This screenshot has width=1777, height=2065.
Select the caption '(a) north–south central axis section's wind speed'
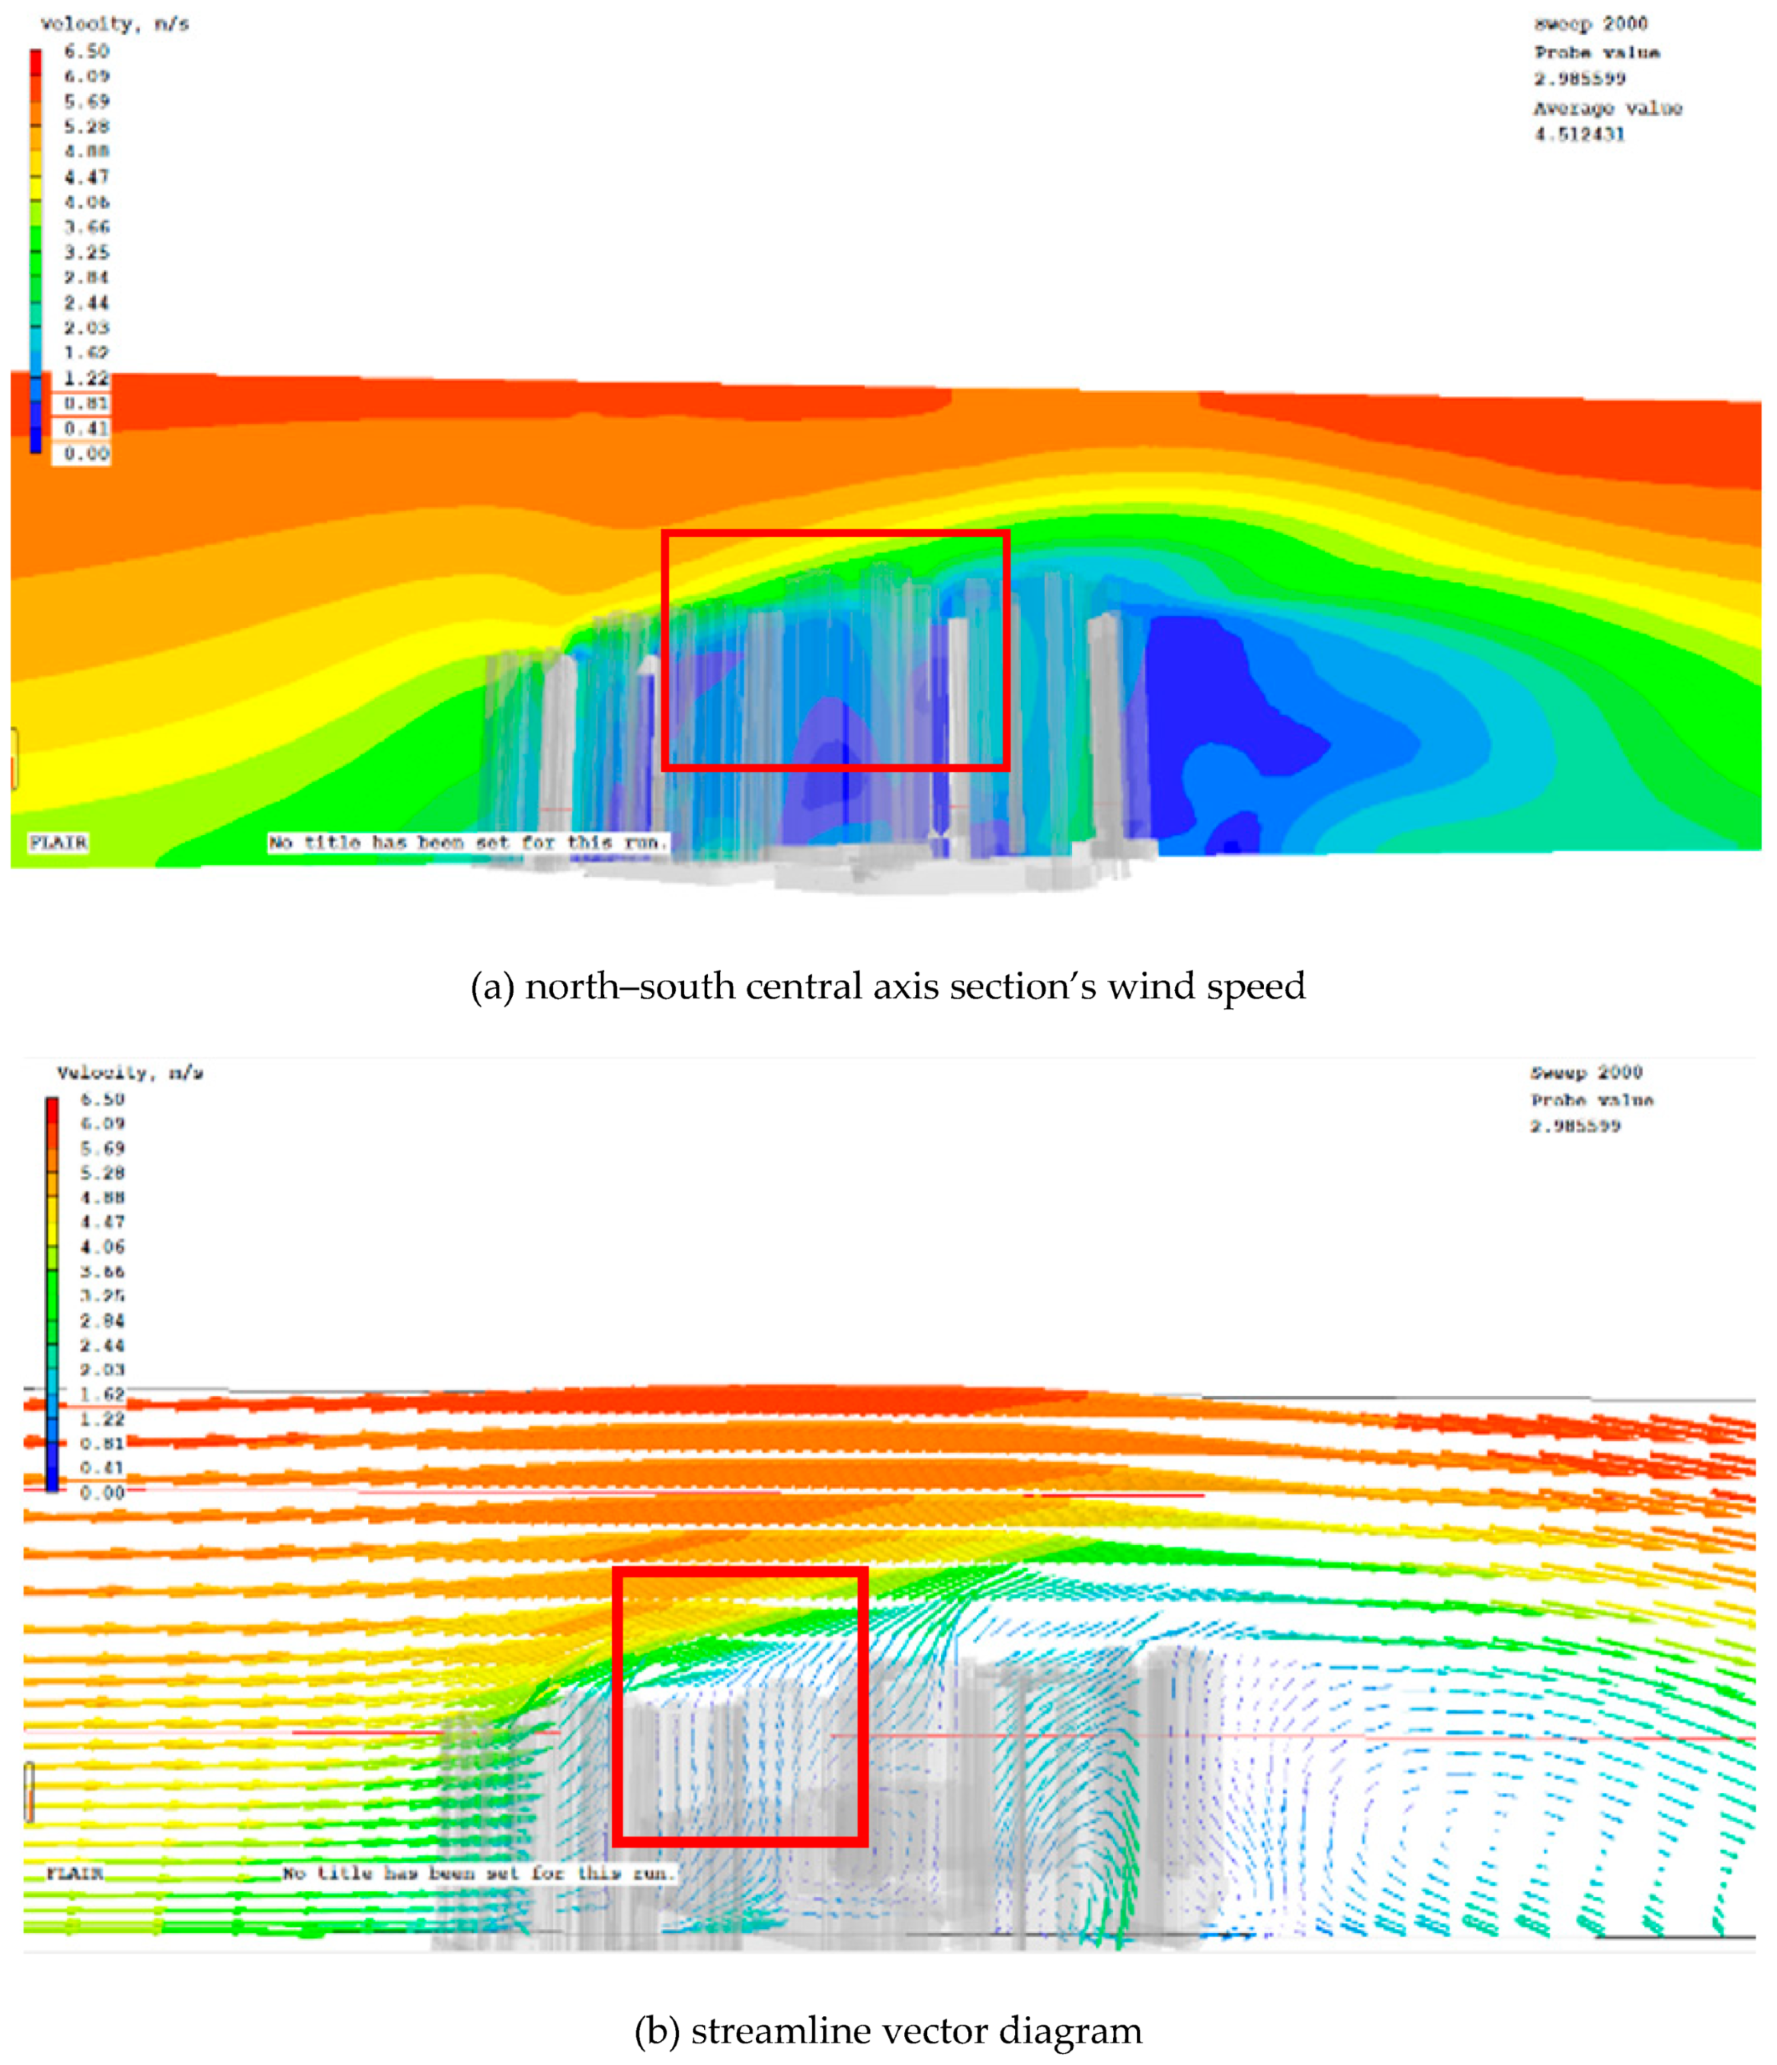[887, 986]
